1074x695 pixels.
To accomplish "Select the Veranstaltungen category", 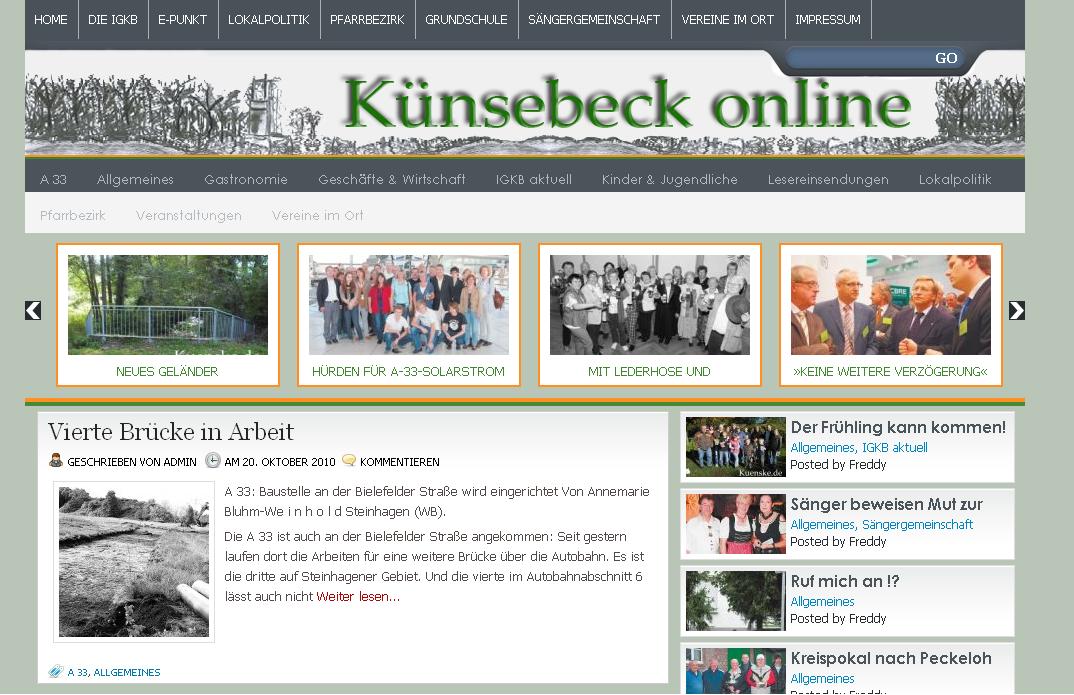I will [x=189, y=215].
